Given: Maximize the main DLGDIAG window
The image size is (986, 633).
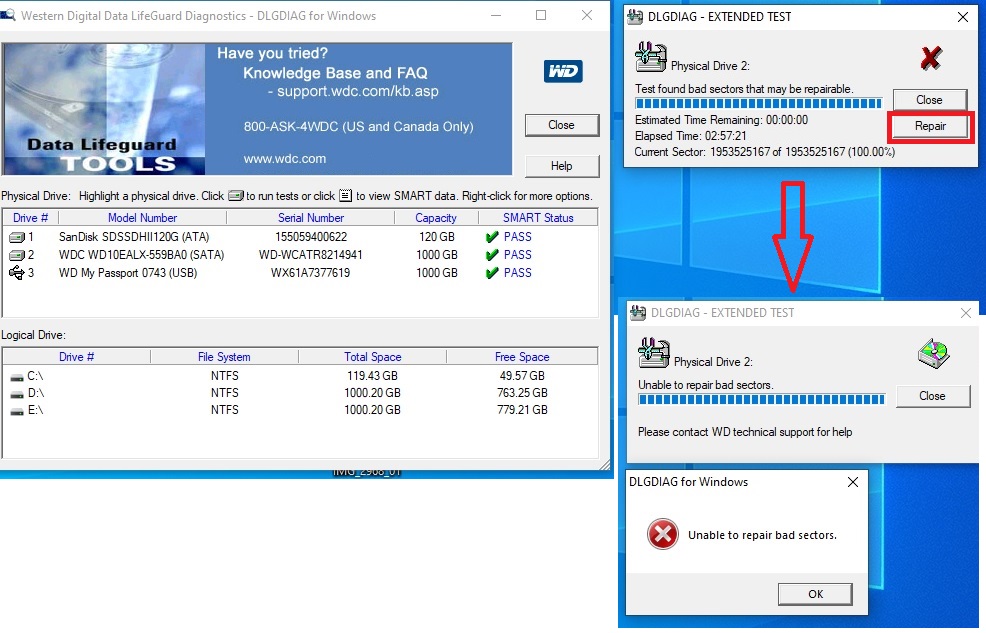Looking at the screenshot, I should pos(541,15).
